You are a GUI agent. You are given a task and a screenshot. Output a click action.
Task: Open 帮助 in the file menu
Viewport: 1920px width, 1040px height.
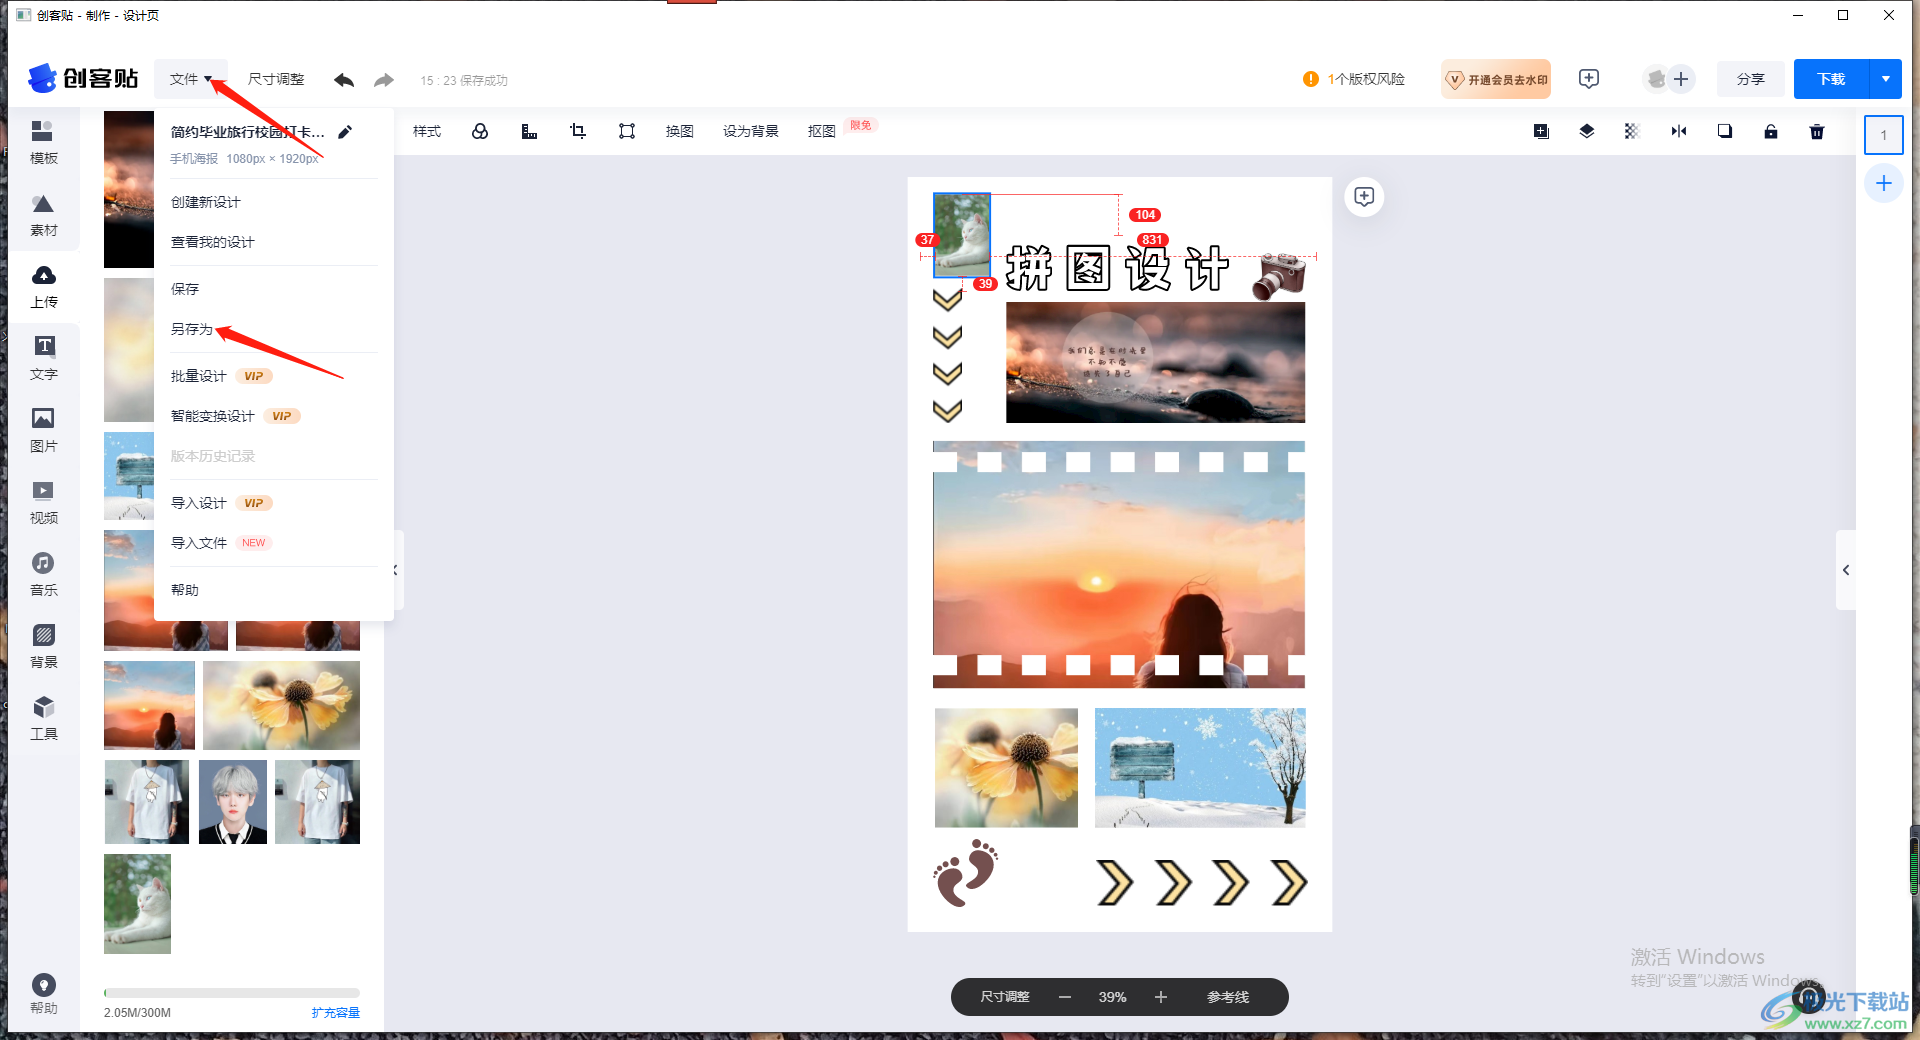pyautogui.click(x=185, y=590)
